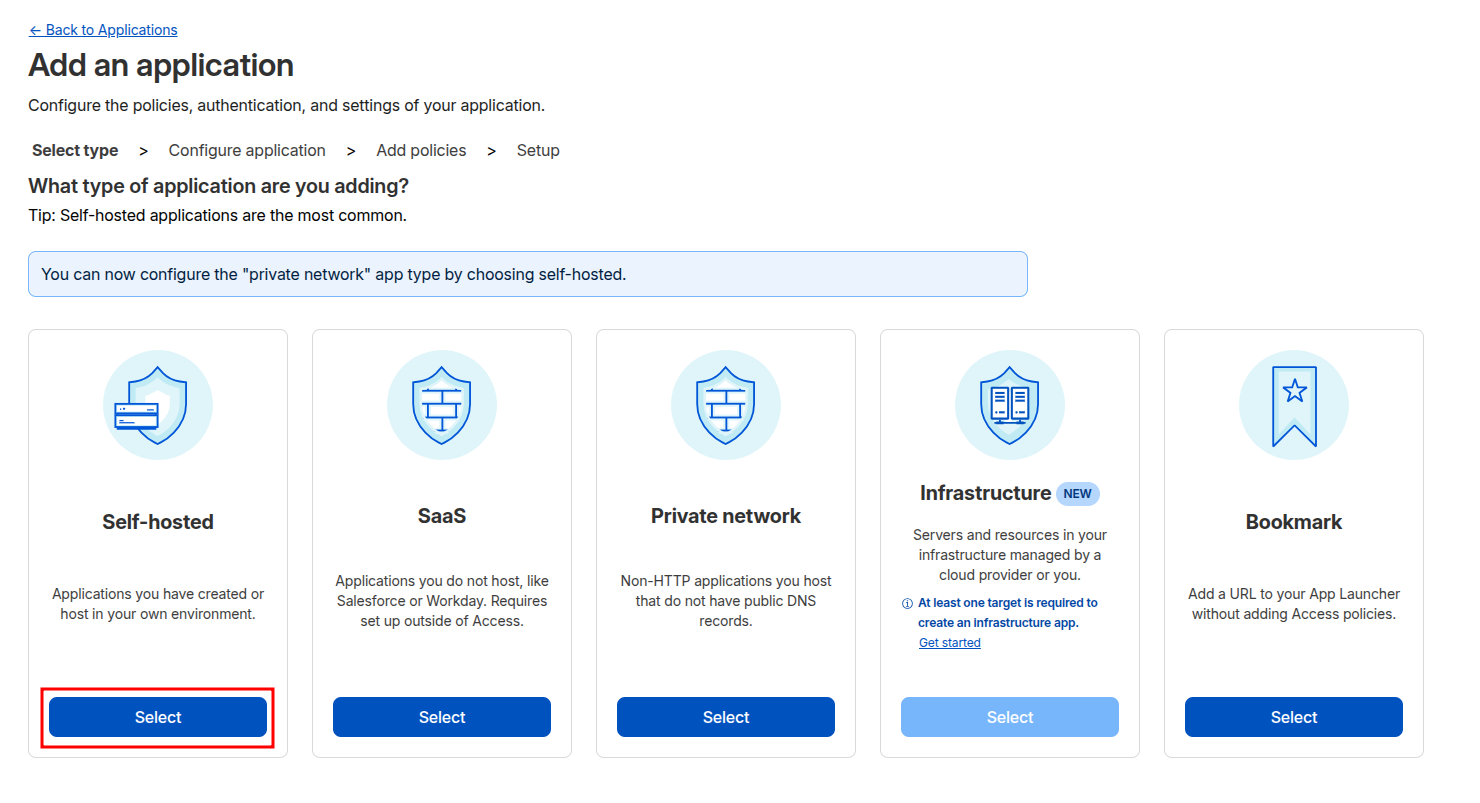Open the Setup step
The width and height of the screenshot is (1480, 803).
[x=538, y=150]
